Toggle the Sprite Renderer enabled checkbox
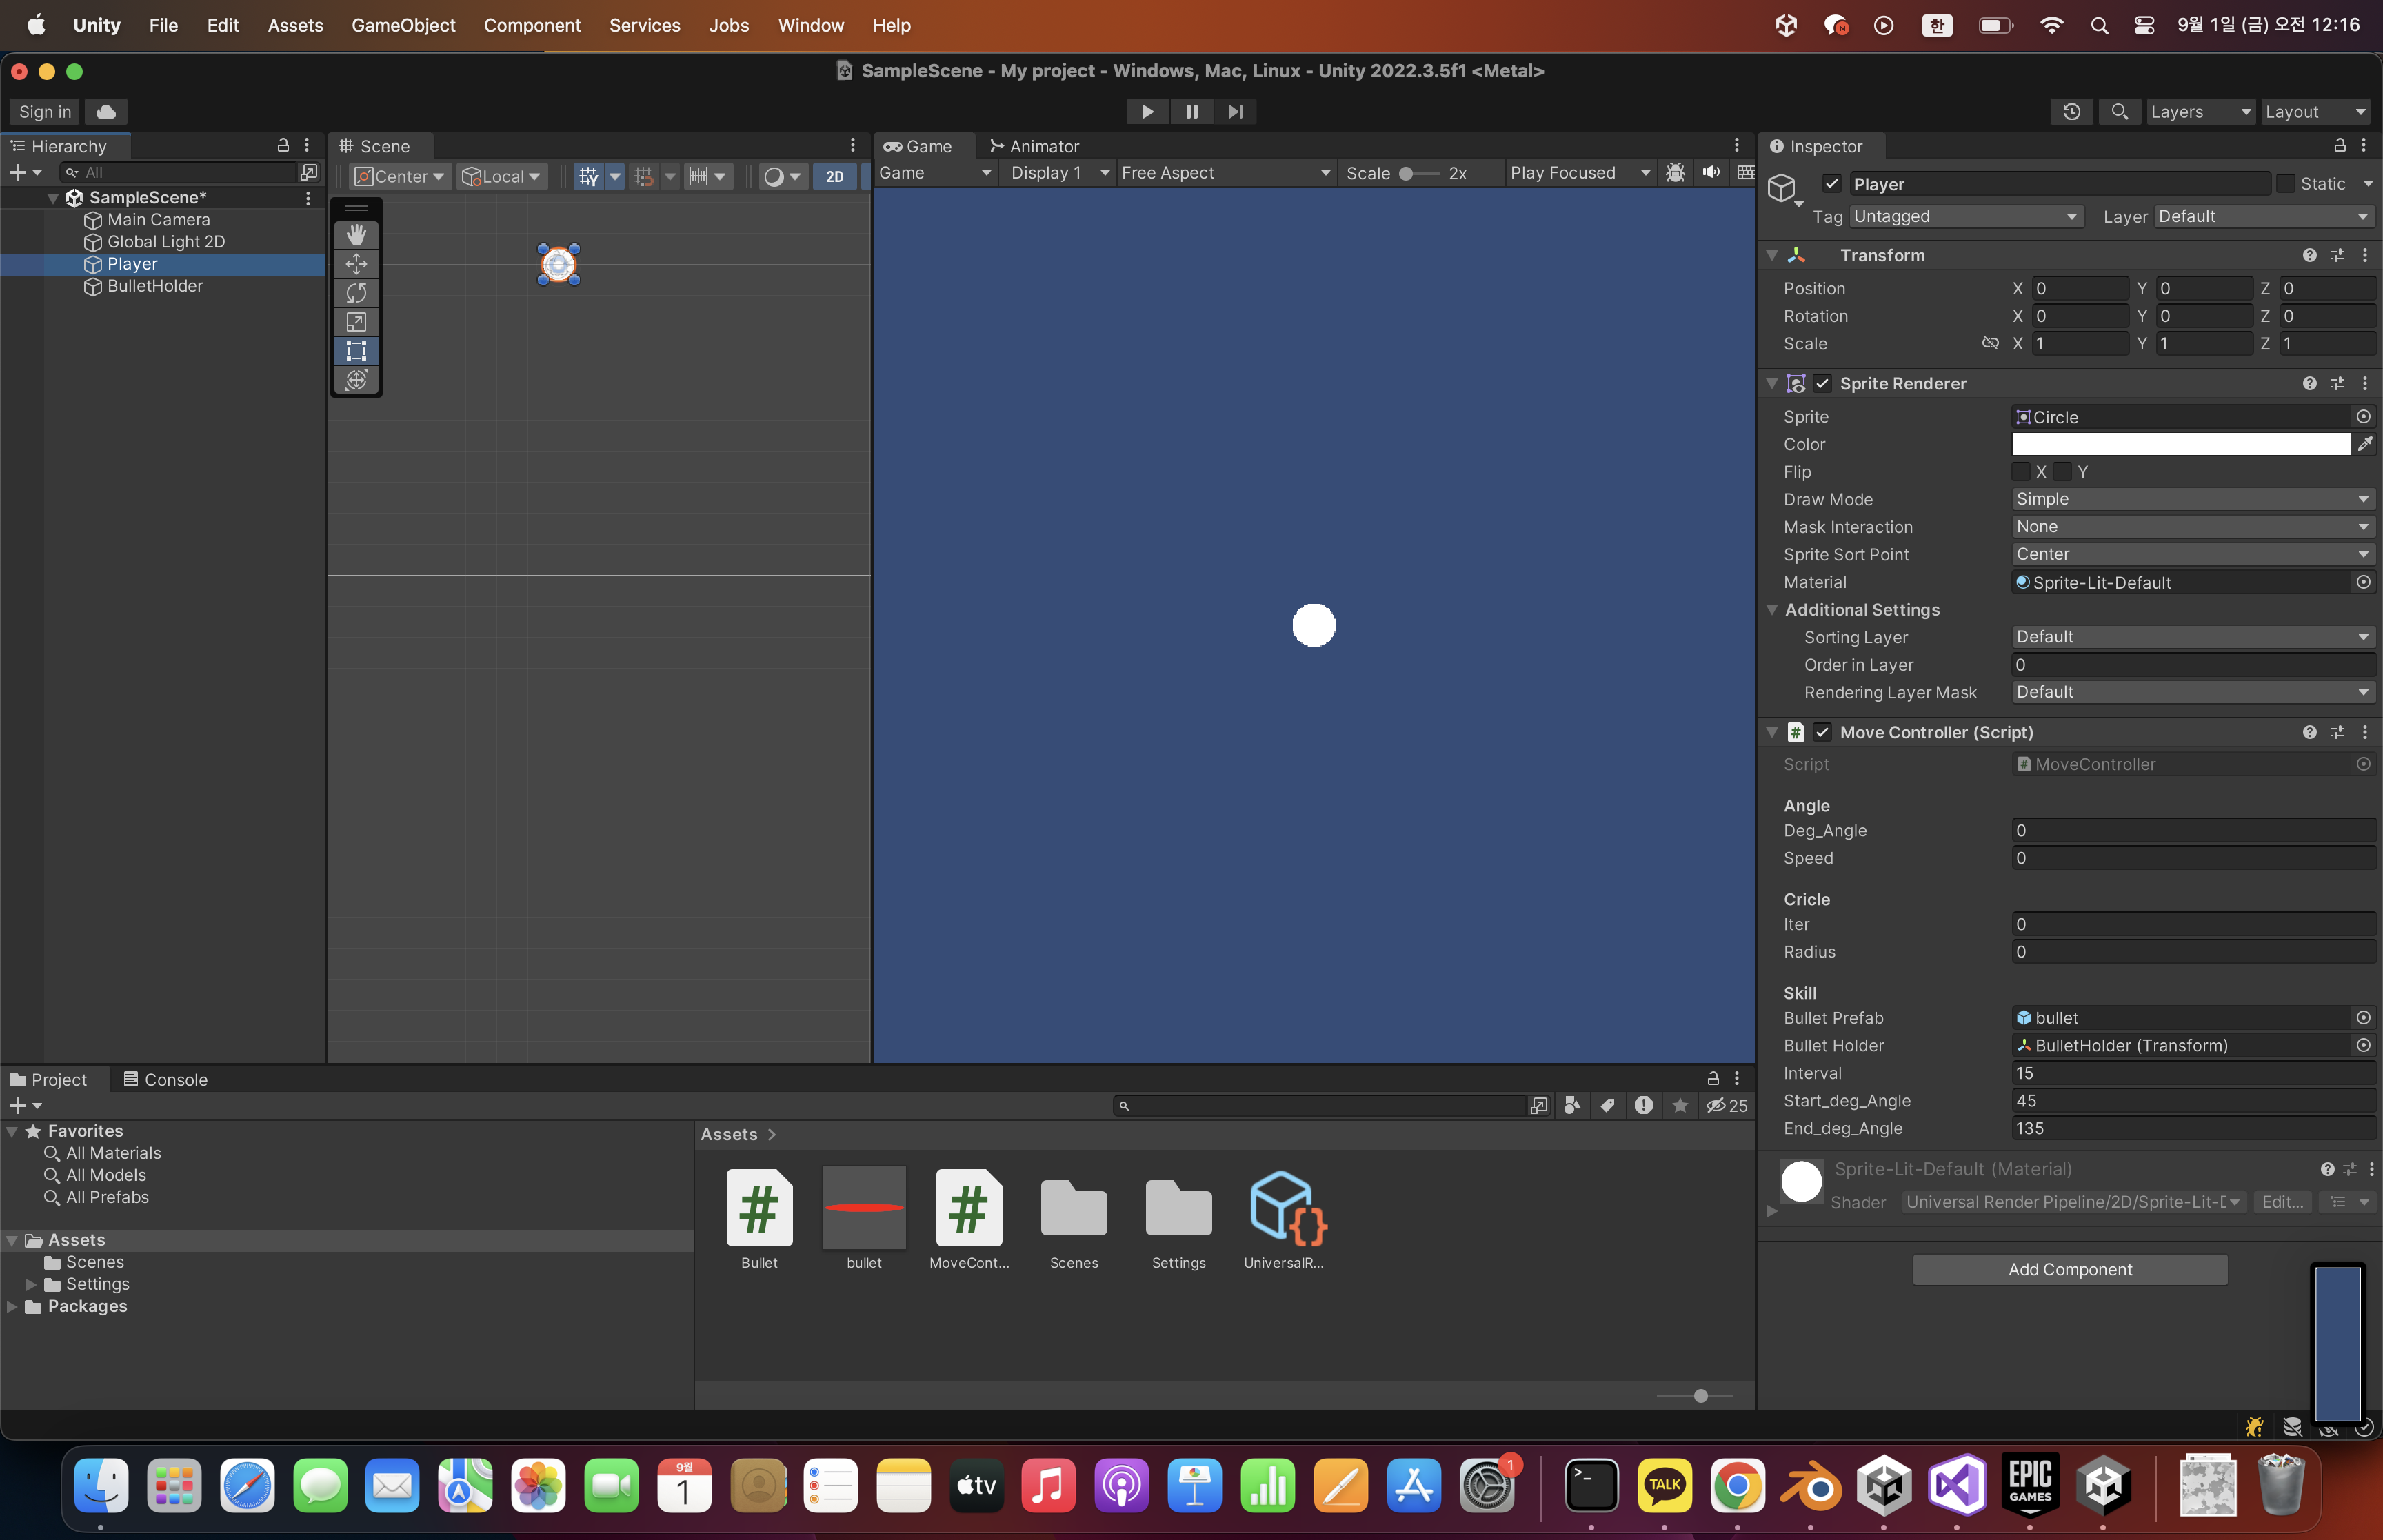Viewport: 2383px width, 1540px height. click(1823, 384)
